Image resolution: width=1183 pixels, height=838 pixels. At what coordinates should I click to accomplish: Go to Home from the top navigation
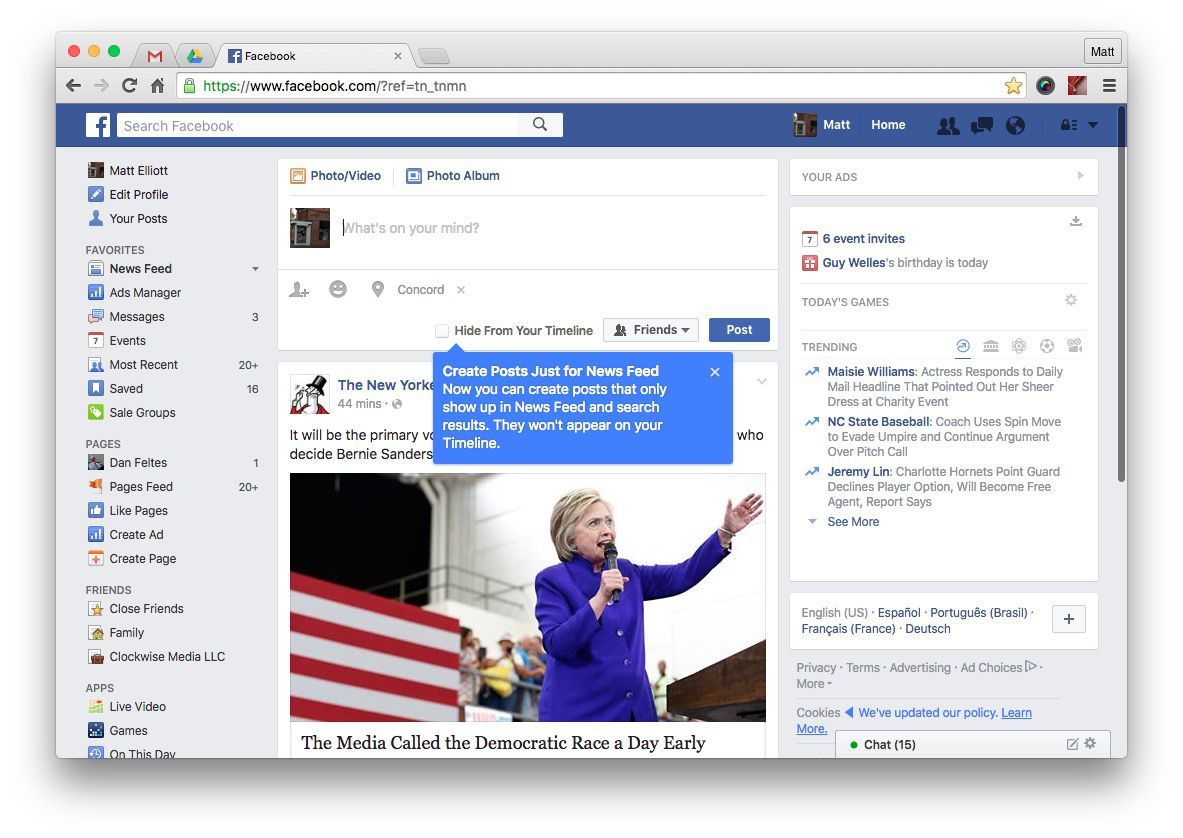coord(888,124)
